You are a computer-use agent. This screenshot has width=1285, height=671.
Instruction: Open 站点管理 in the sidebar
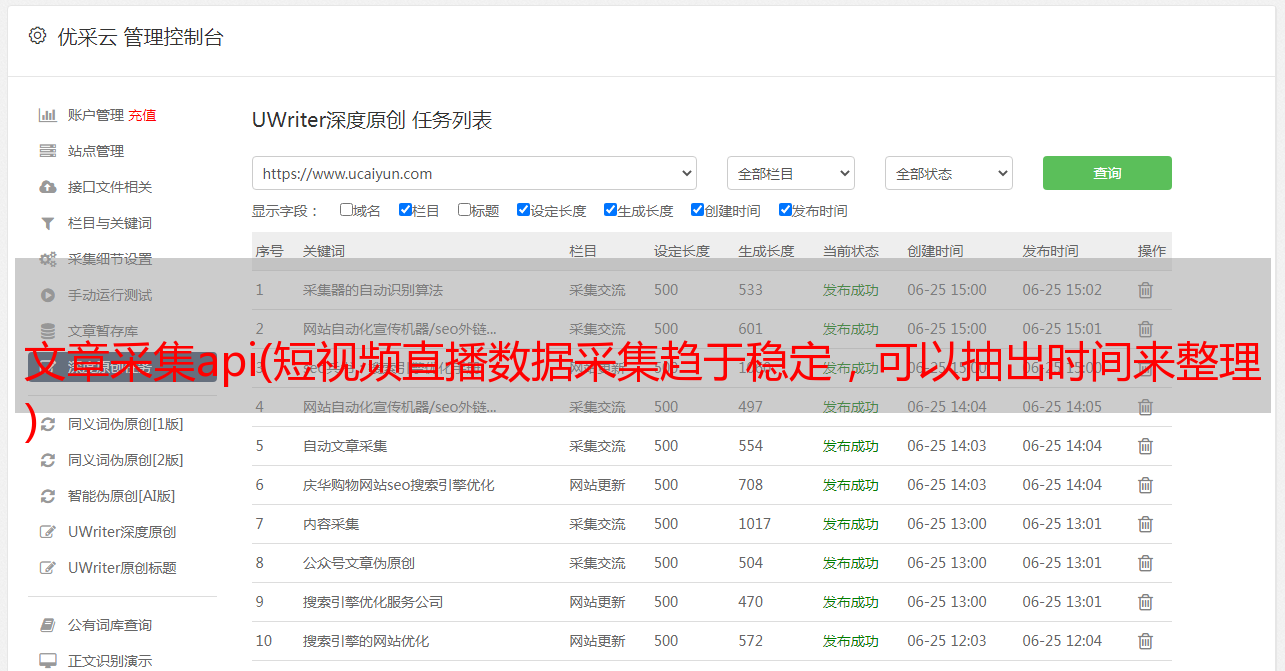coord(96,151)
